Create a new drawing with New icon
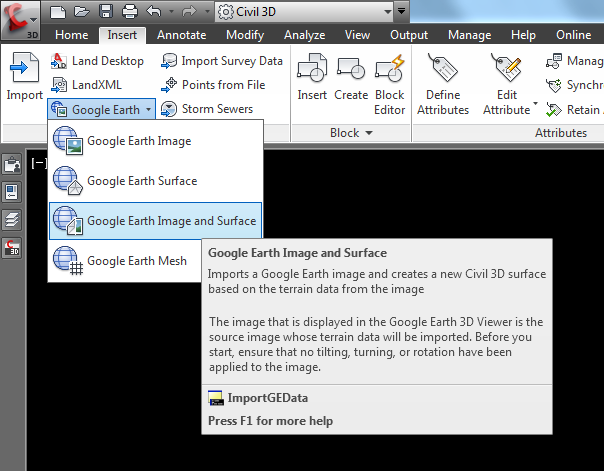The image size is (604, 471). pyautogui.click(x=58, y=12)
